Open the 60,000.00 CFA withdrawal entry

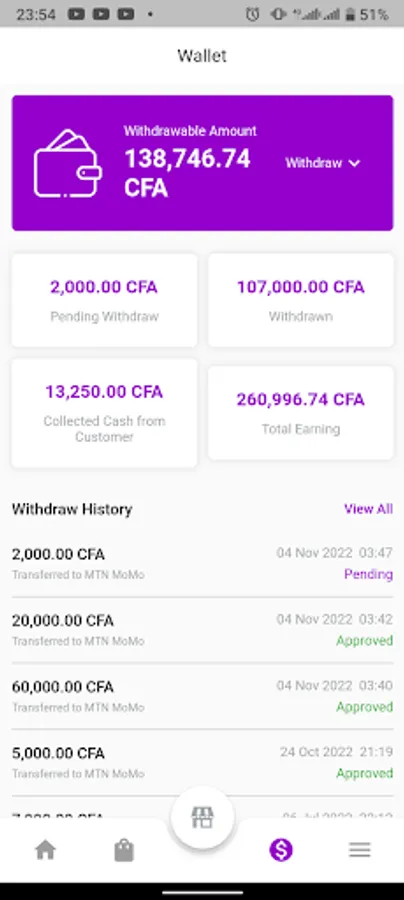coord(202,696)
